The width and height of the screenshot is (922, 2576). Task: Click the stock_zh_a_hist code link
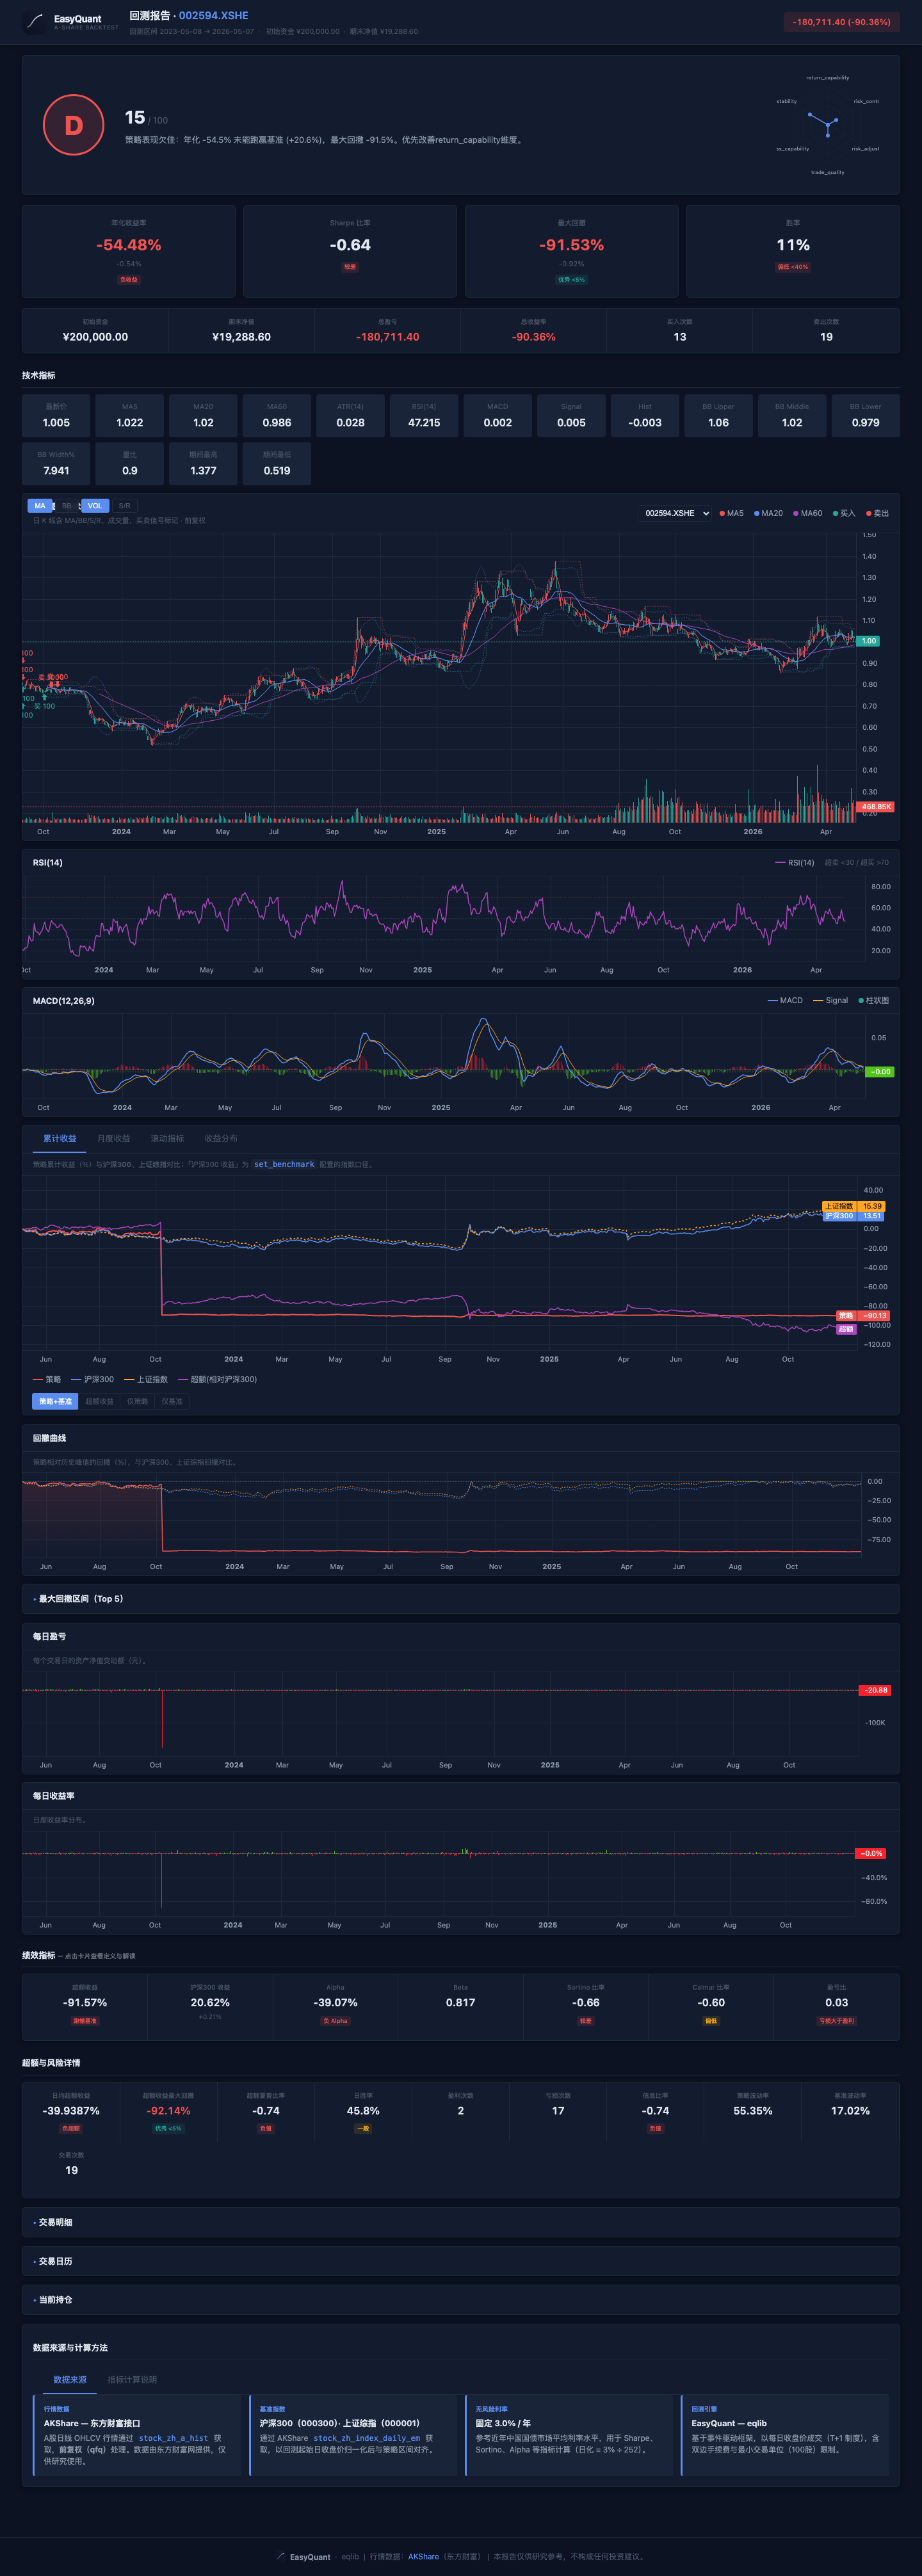[173, 2438]
